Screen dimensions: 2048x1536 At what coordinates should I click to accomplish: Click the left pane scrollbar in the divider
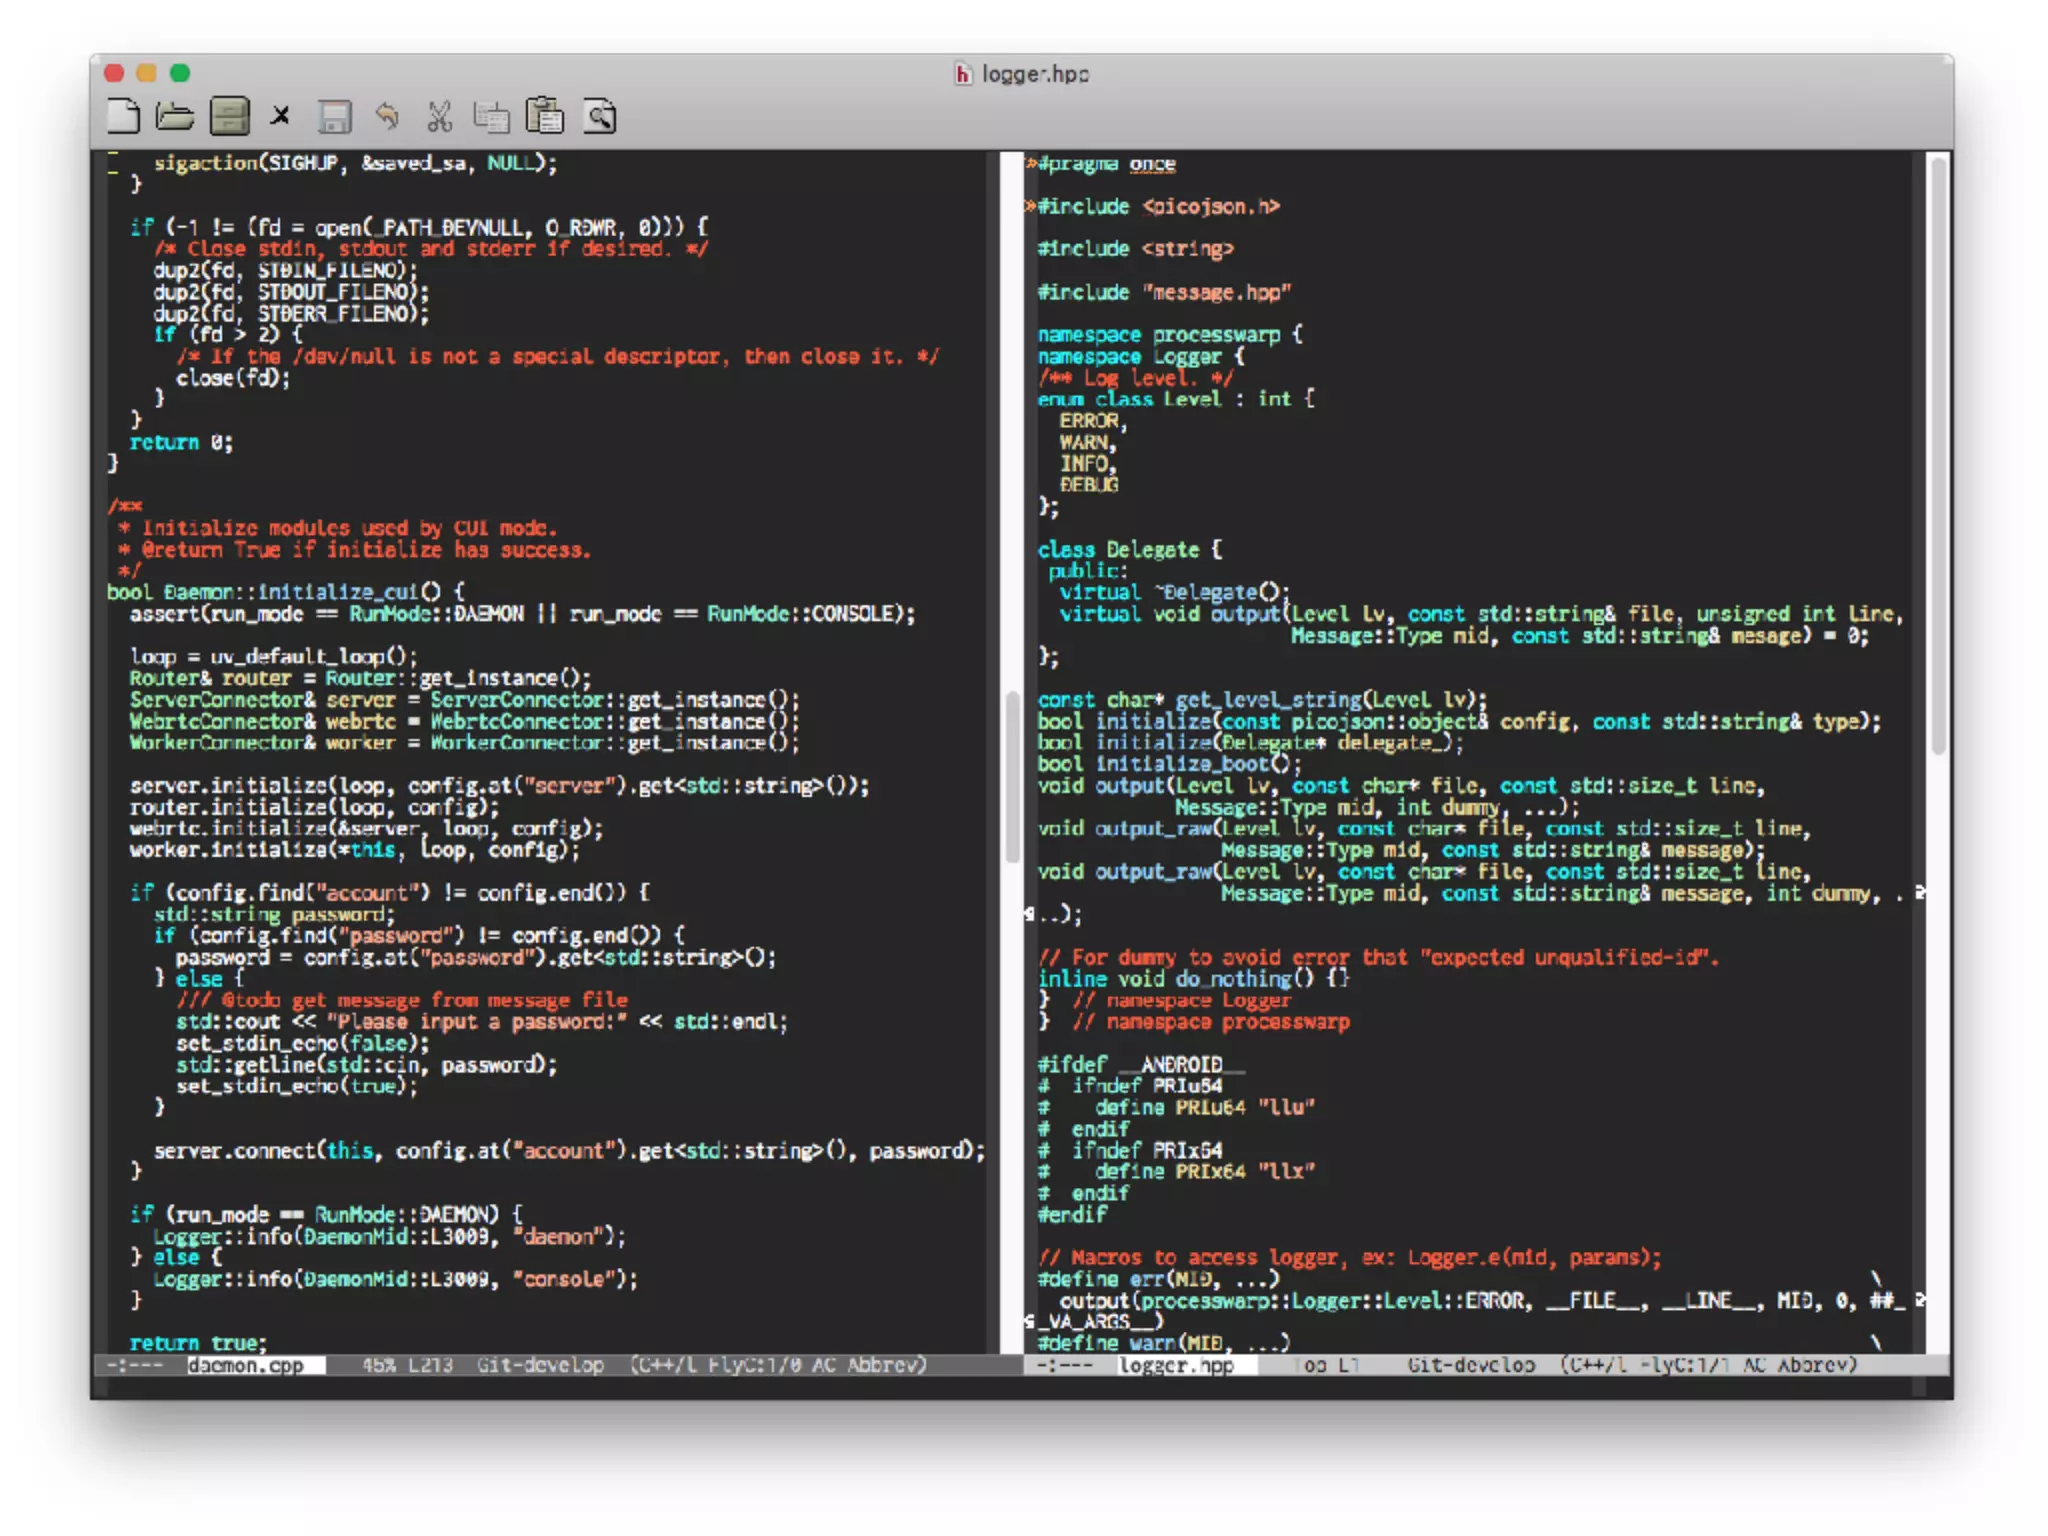pos(1012,775)
